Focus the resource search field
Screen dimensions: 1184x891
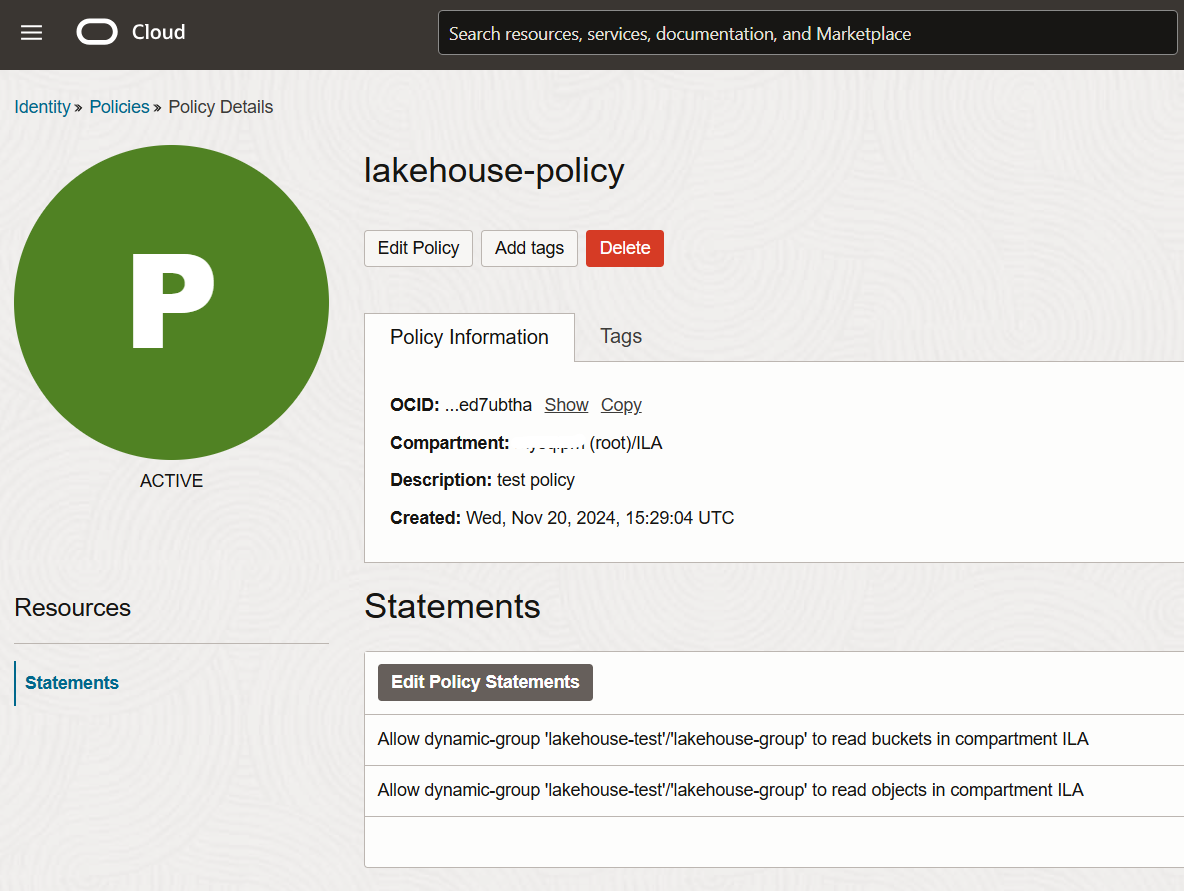[807, 33]
